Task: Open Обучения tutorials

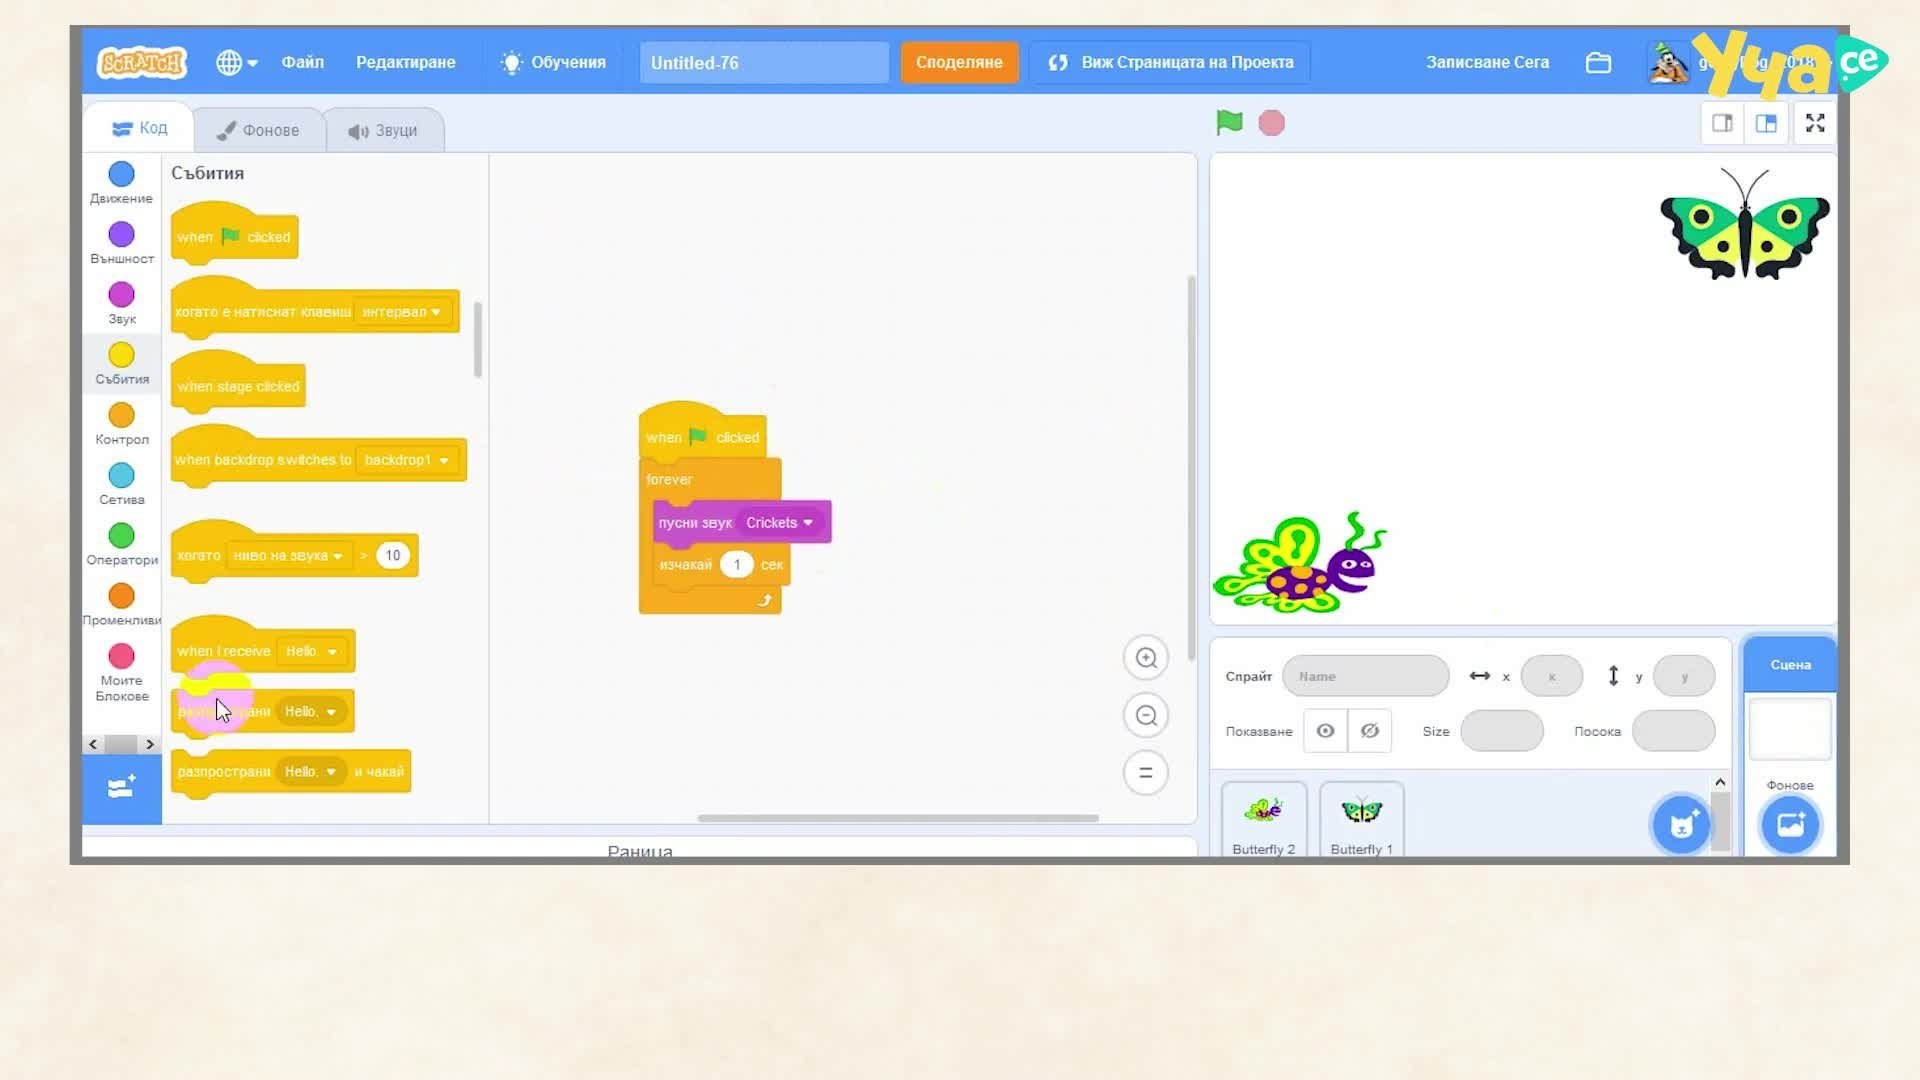Action: pyautogui.click(x=554, y=62)
